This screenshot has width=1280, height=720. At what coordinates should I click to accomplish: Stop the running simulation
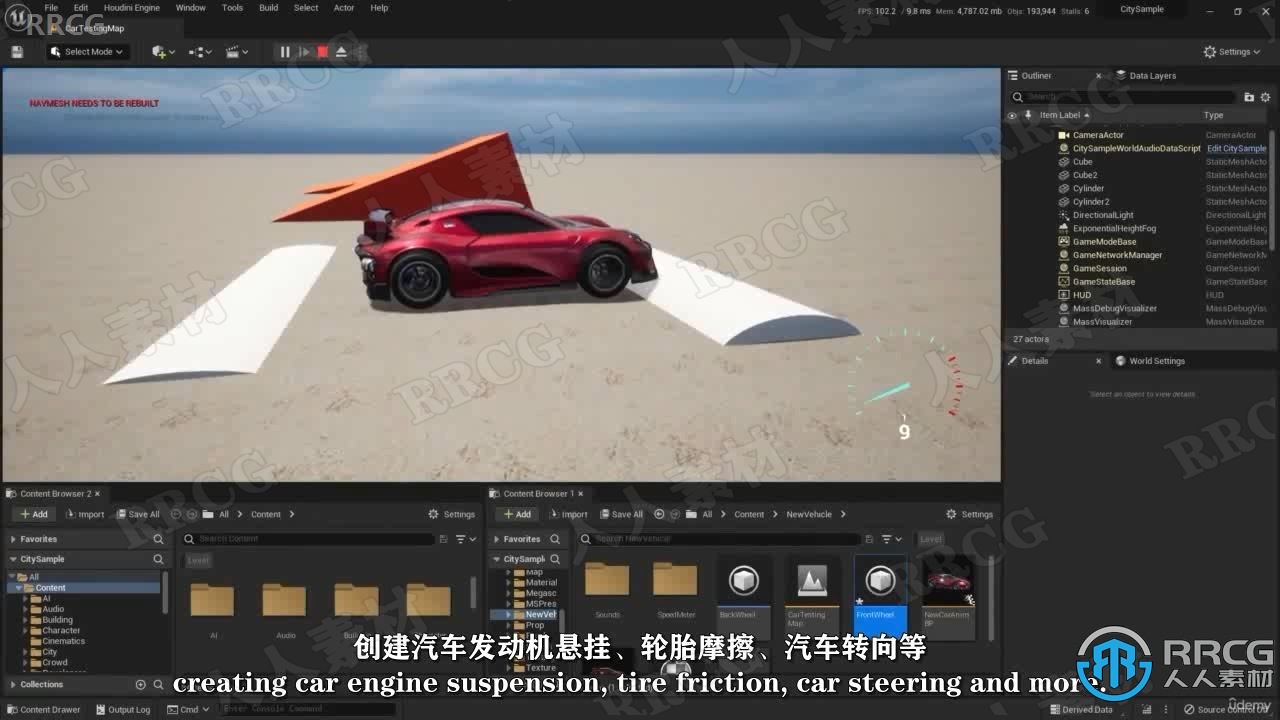coord(322,52)
